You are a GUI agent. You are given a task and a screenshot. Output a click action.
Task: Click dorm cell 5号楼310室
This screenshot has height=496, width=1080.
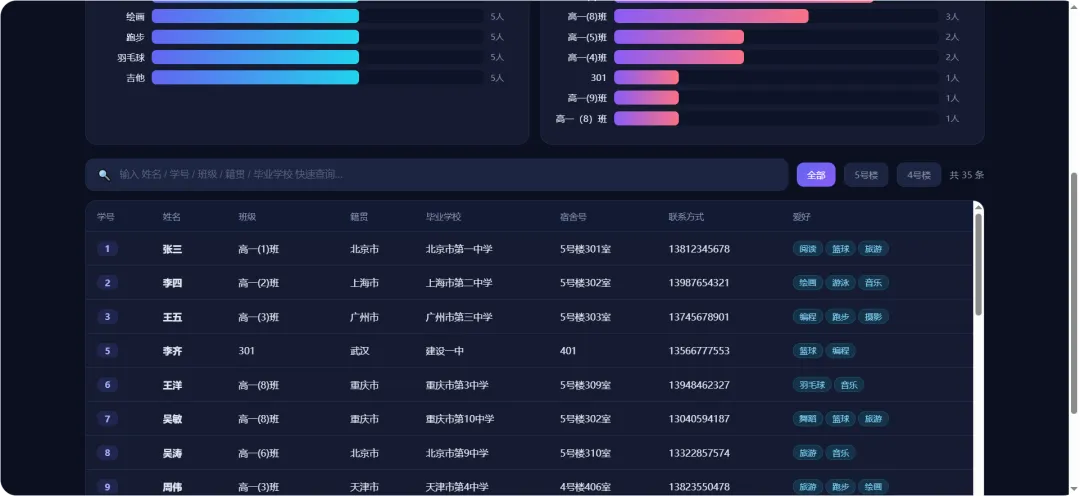point(585,453)
